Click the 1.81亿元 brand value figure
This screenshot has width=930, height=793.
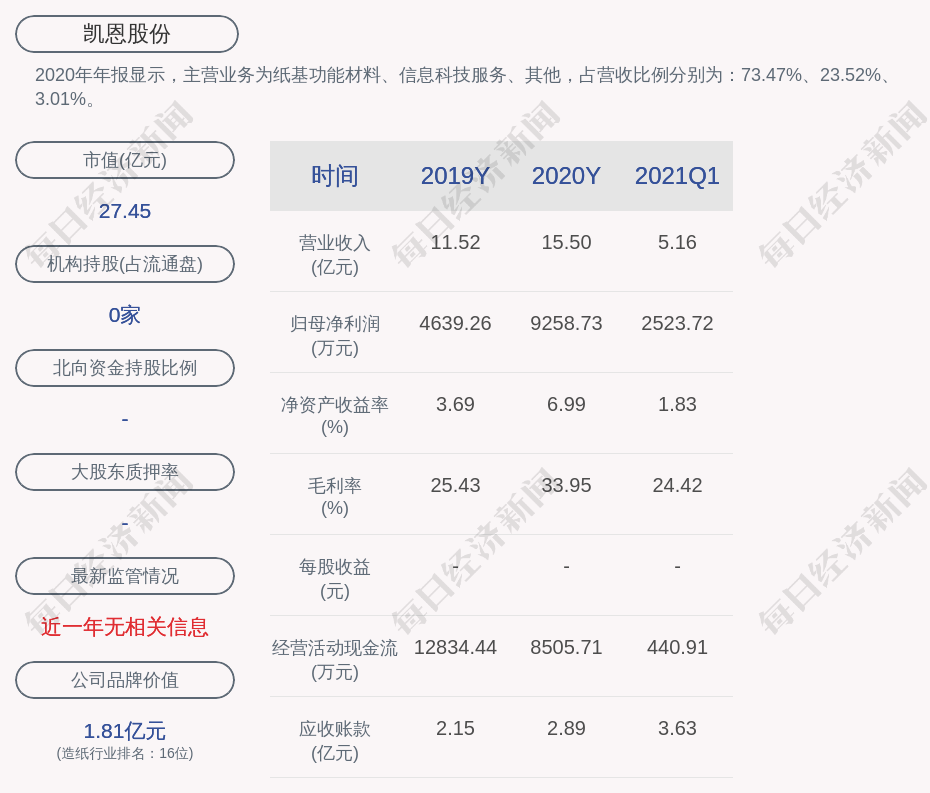(x=125, y=731)
